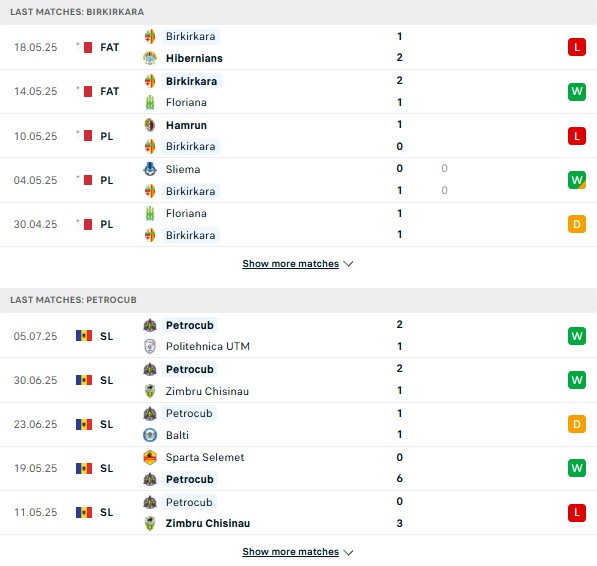Click green W badge for Sparta Selemet match
Image resolution: width=597 pixels, height=566 pixels.
tap(576, 468)
